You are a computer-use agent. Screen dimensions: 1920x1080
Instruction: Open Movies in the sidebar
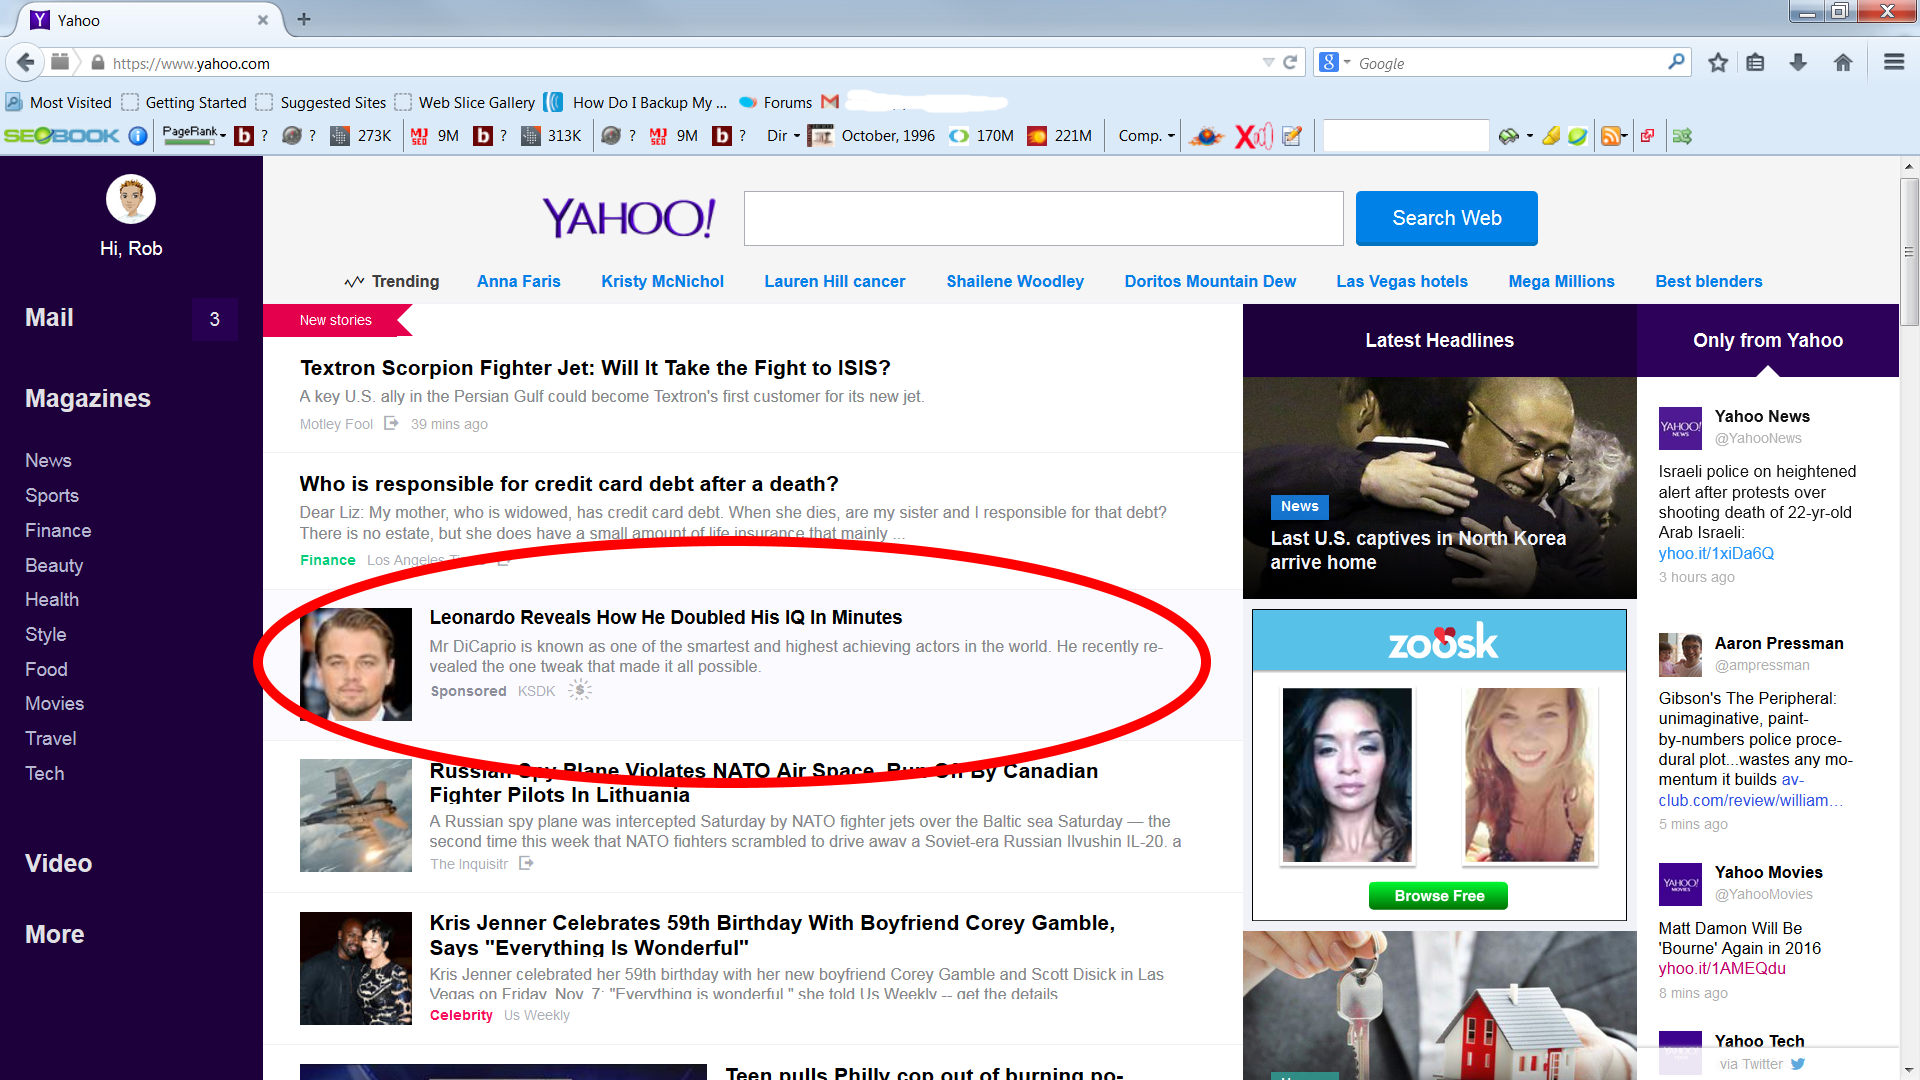coord(55,703)
